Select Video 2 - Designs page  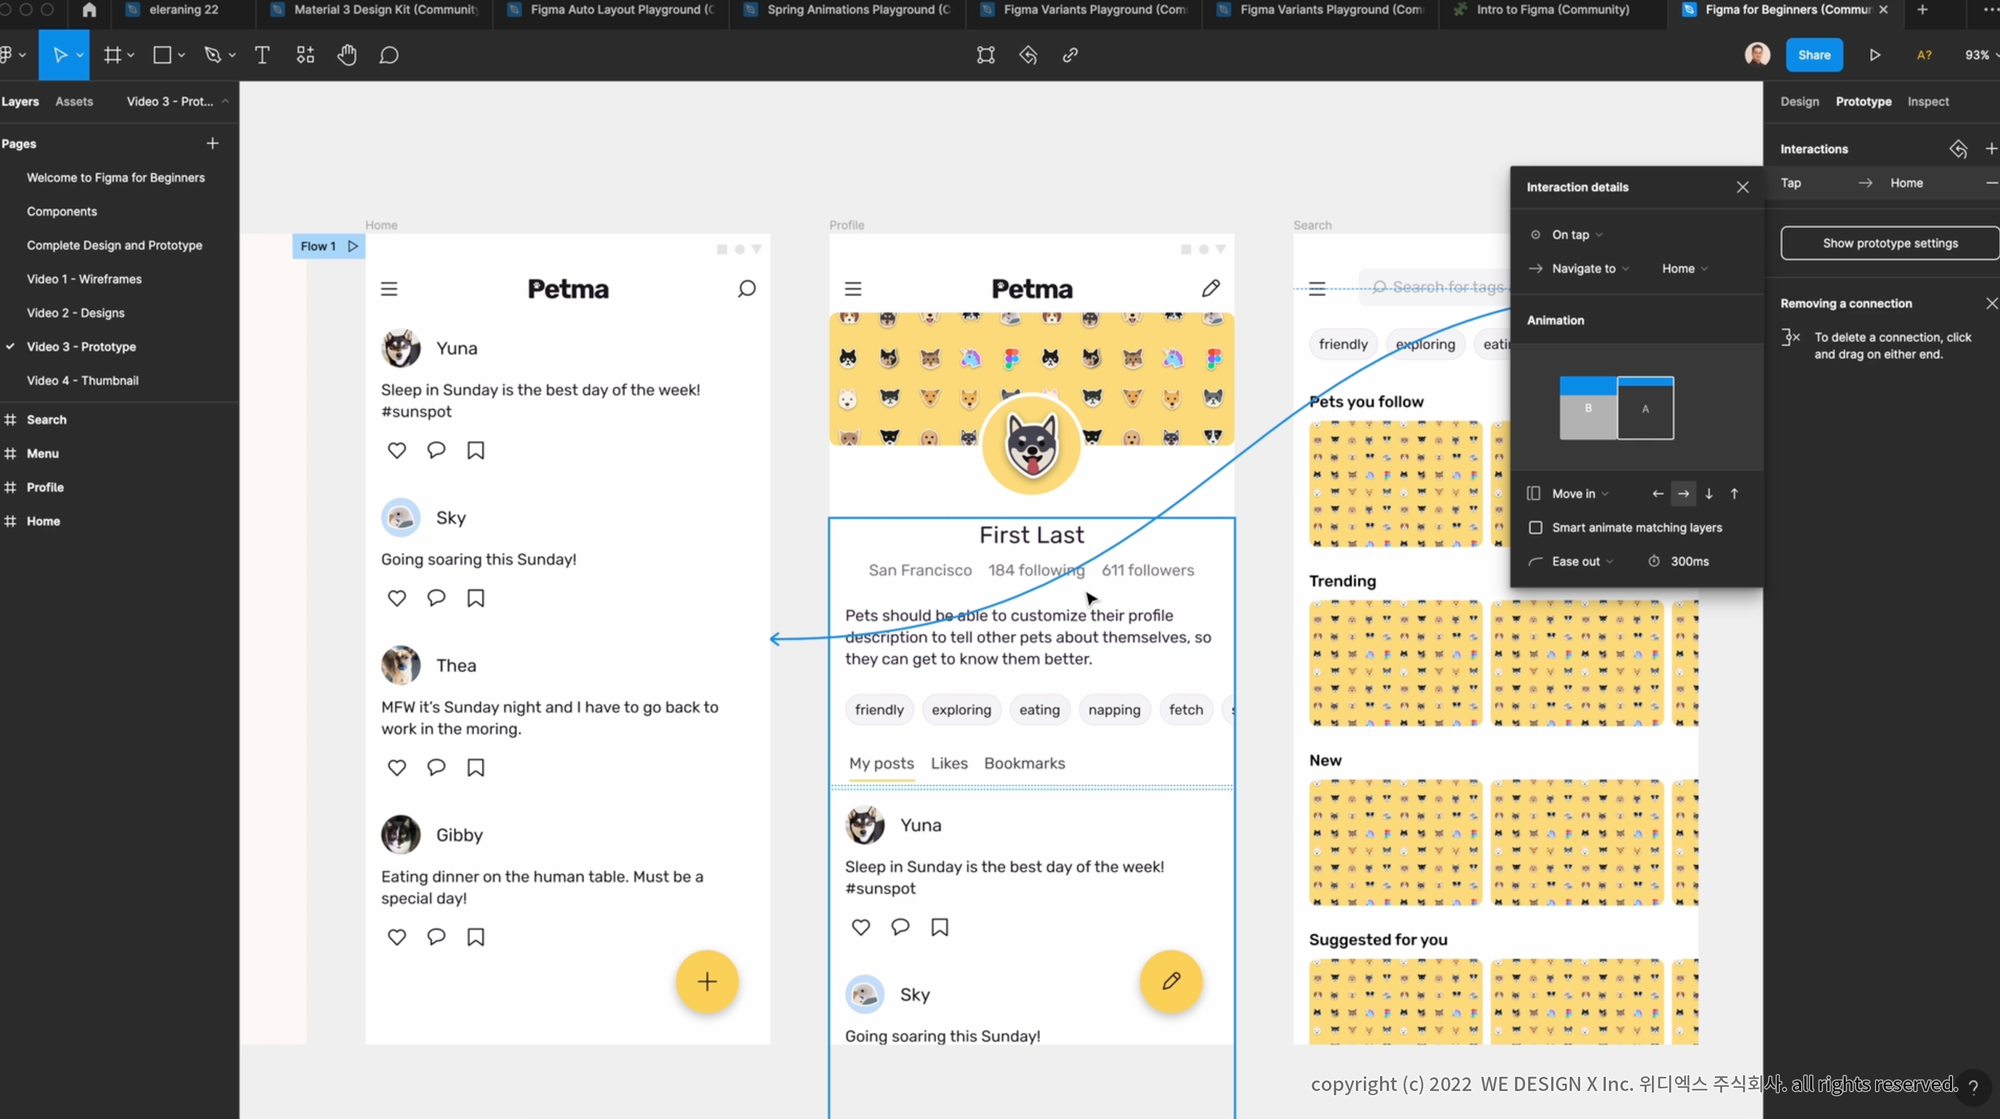click(76, 313)
